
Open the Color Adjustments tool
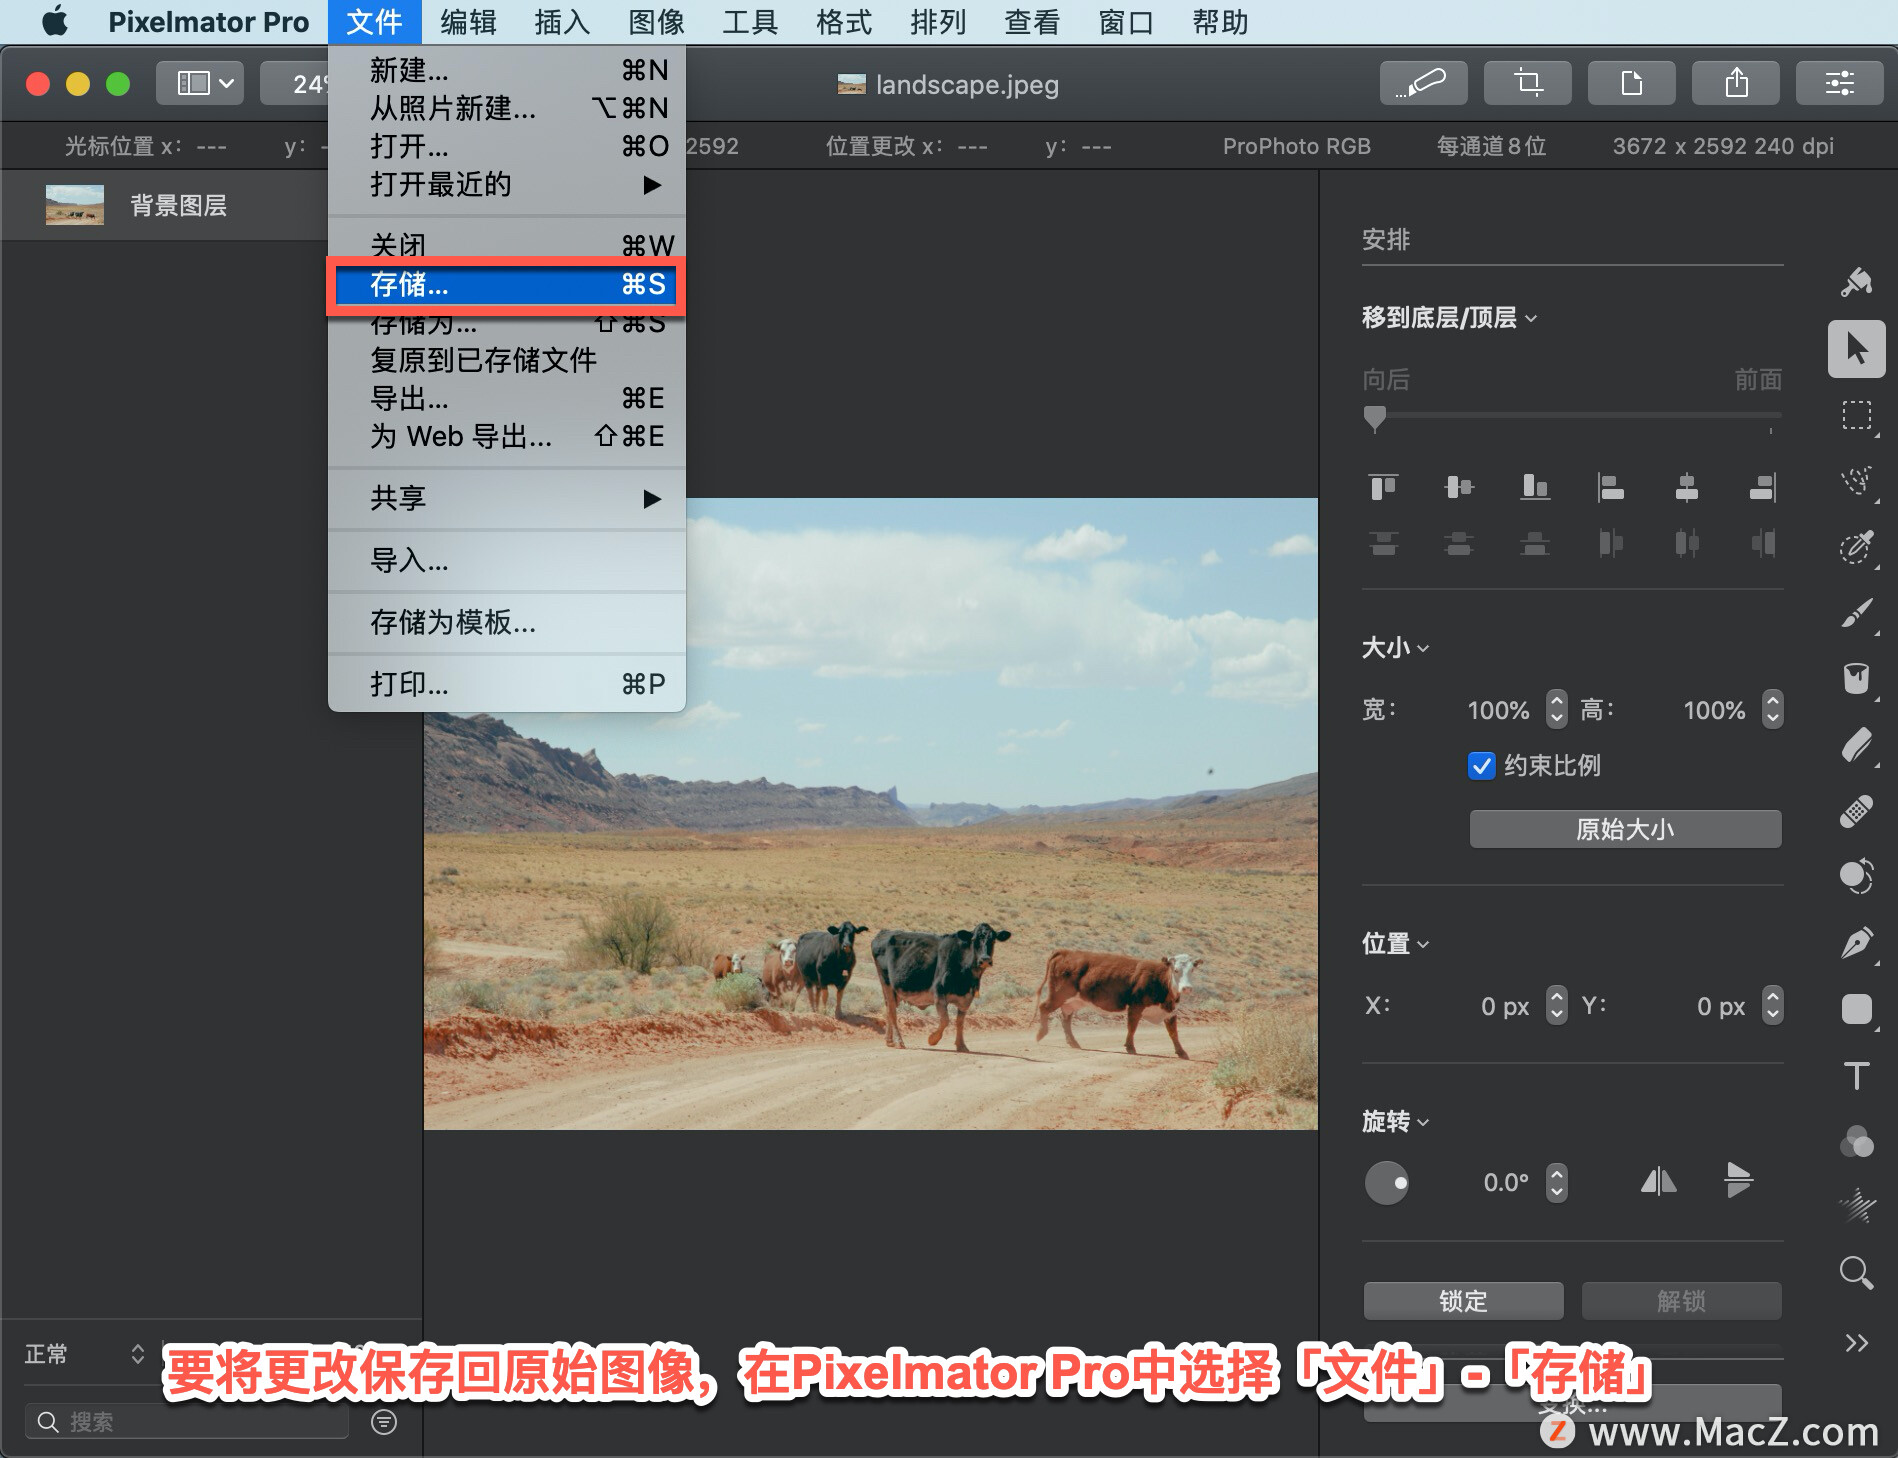click(x=1857, y=1141)
